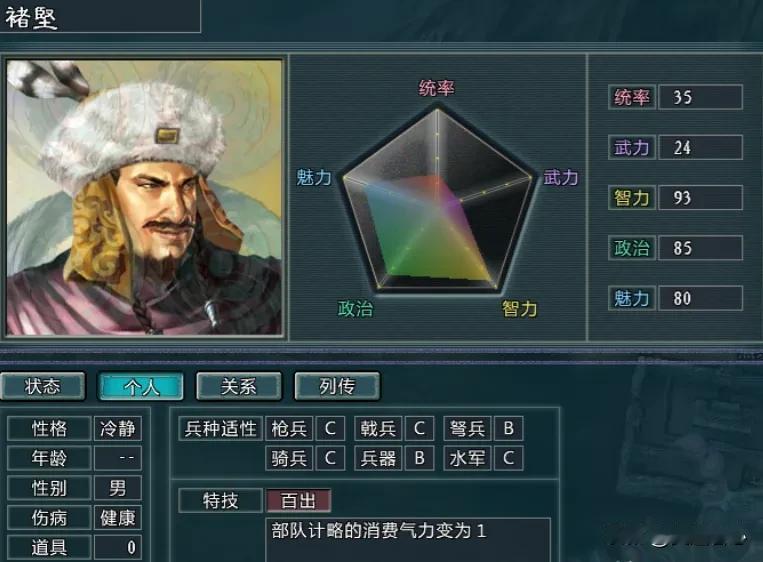This screenshot has height=562, width=763.
Task: Click the skill description text box
Action: (408, 540)
